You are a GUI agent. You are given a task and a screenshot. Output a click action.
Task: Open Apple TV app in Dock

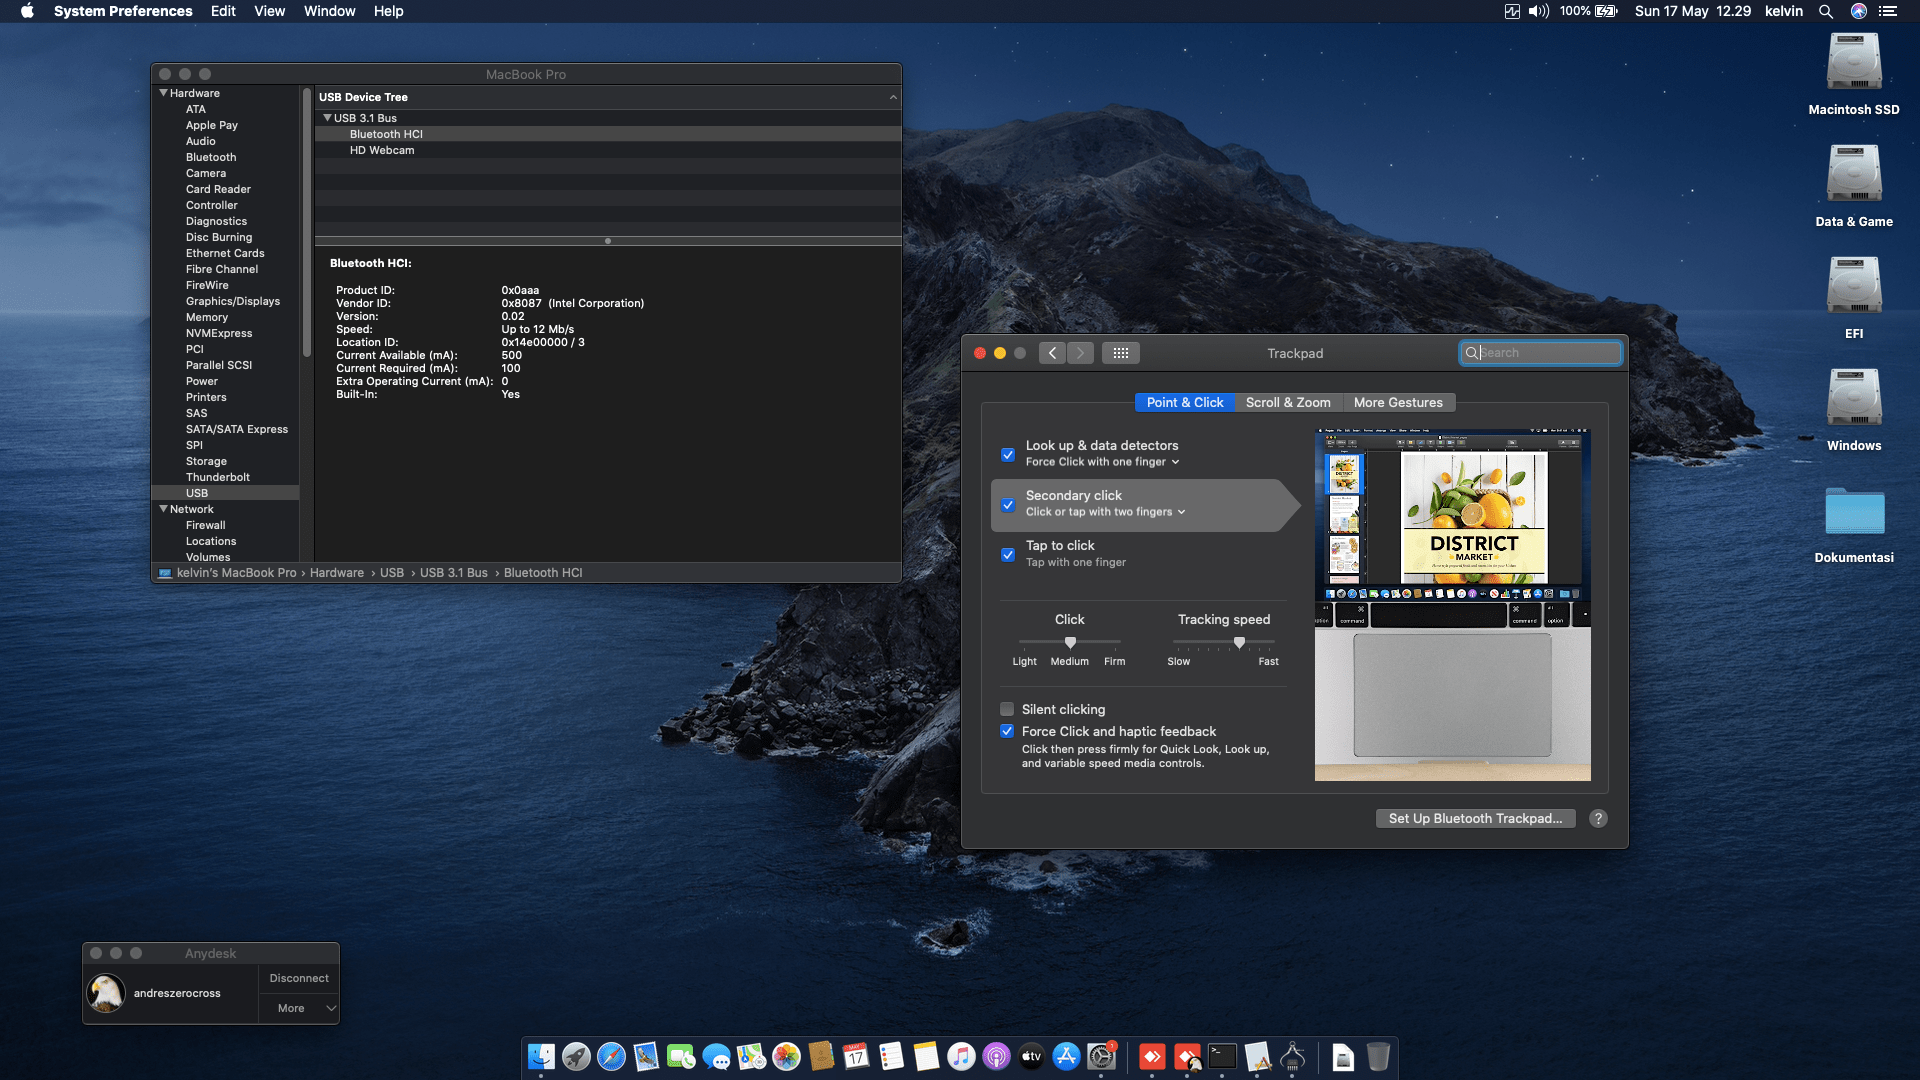pyautogui.click(x=1031, y=1056)
